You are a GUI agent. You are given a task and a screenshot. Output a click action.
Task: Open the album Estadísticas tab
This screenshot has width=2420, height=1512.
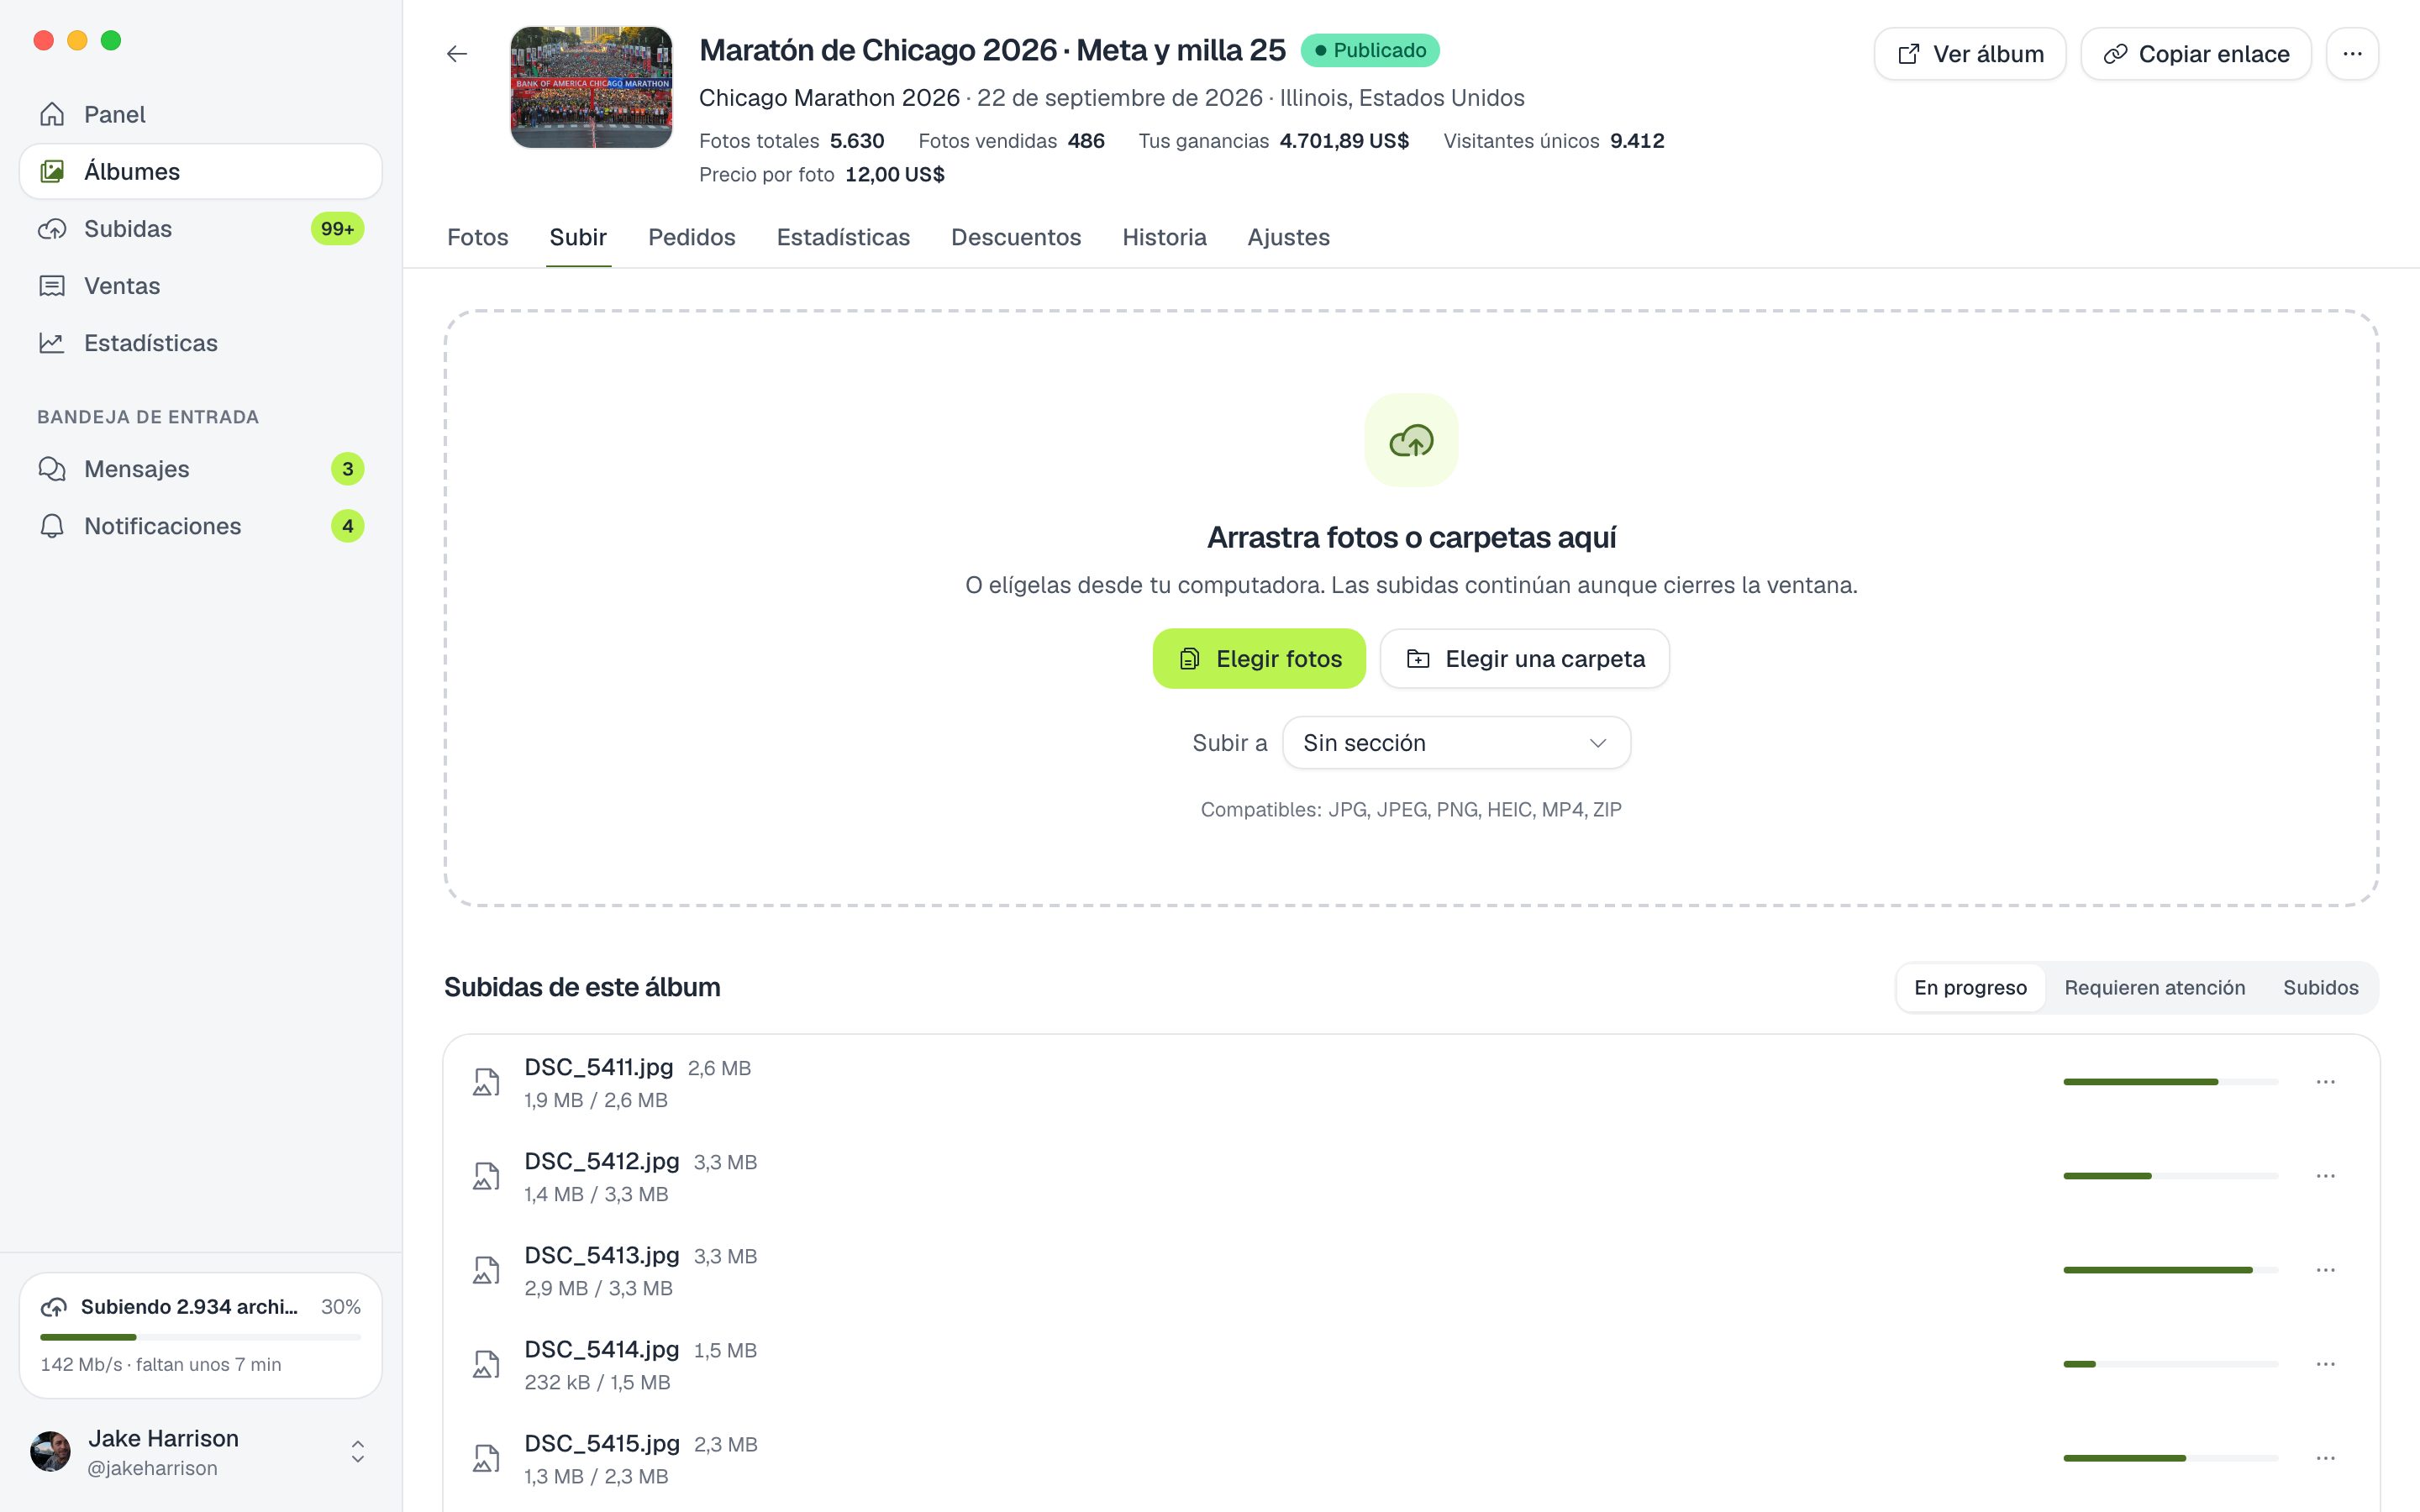pyautogui.click(x=843, y=237)
